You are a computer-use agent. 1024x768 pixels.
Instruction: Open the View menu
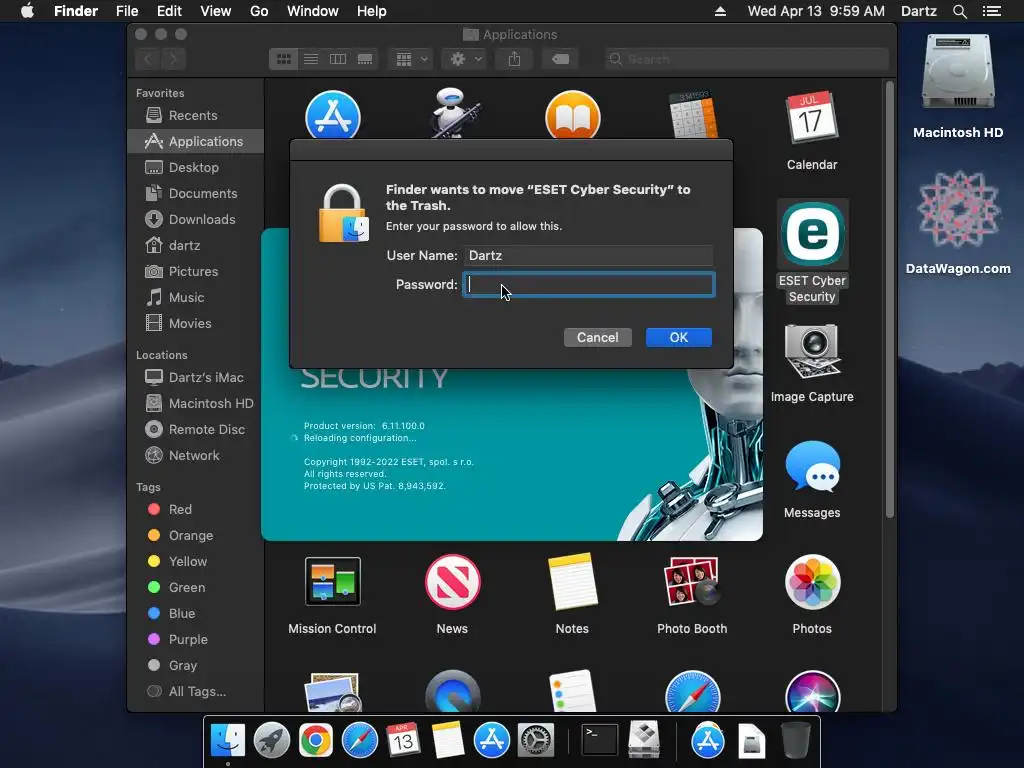(216, 11)
